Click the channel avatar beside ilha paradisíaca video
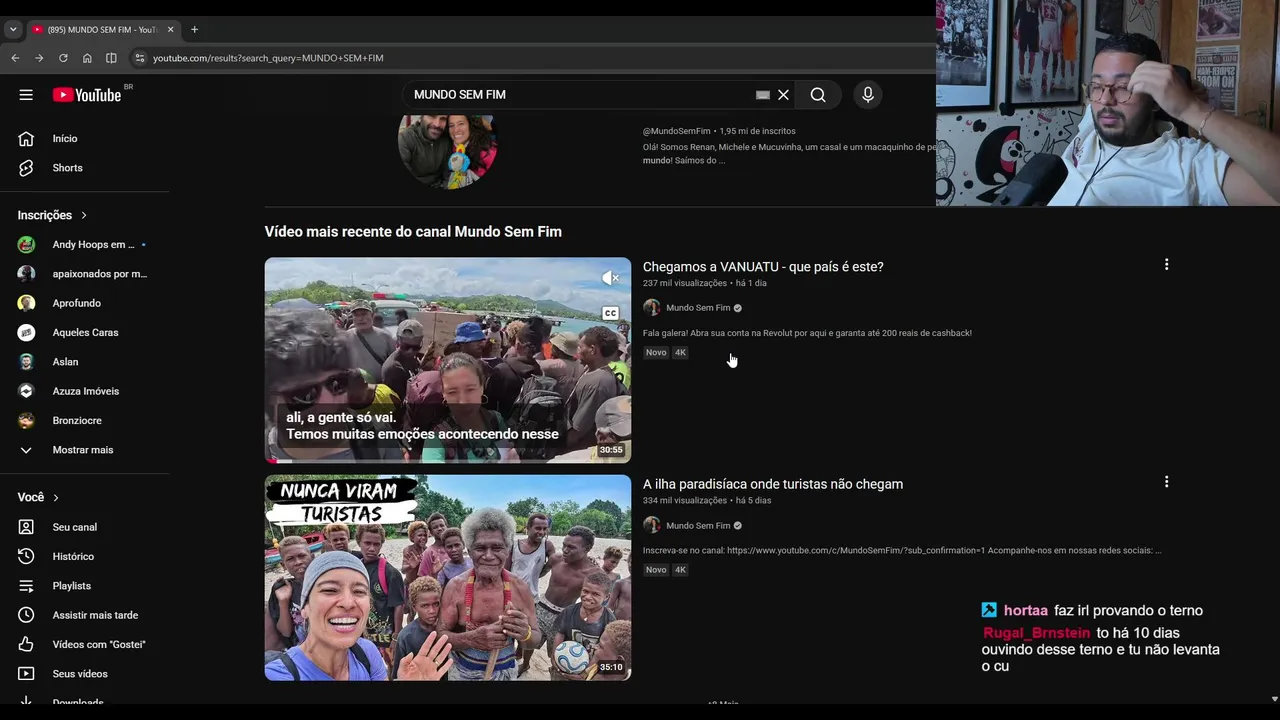The image size is (1280, 720). [652, 525]
